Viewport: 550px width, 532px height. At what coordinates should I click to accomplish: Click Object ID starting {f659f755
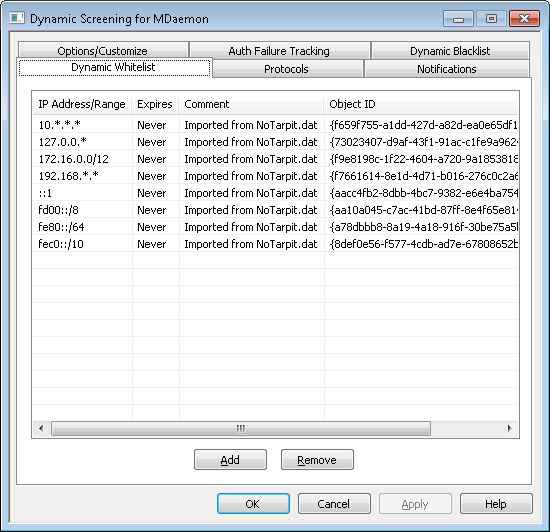(x=423, y=125)
